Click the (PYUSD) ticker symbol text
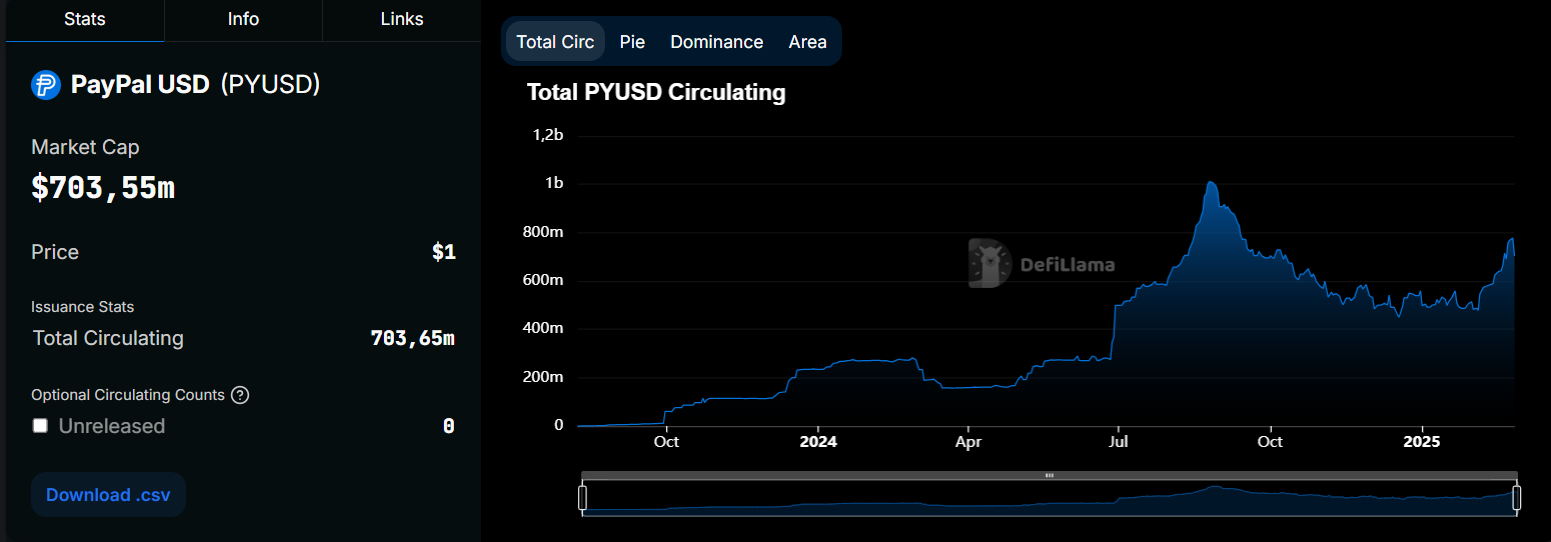Screen dimensions: 1551x542 [x=270, y=85]
